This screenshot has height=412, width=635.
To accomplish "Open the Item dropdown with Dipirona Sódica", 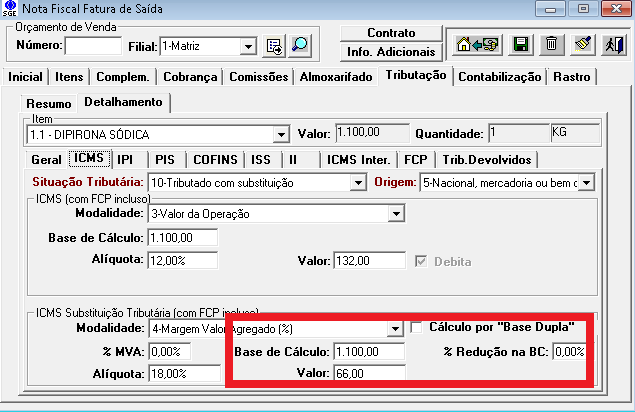I will 280,134.
